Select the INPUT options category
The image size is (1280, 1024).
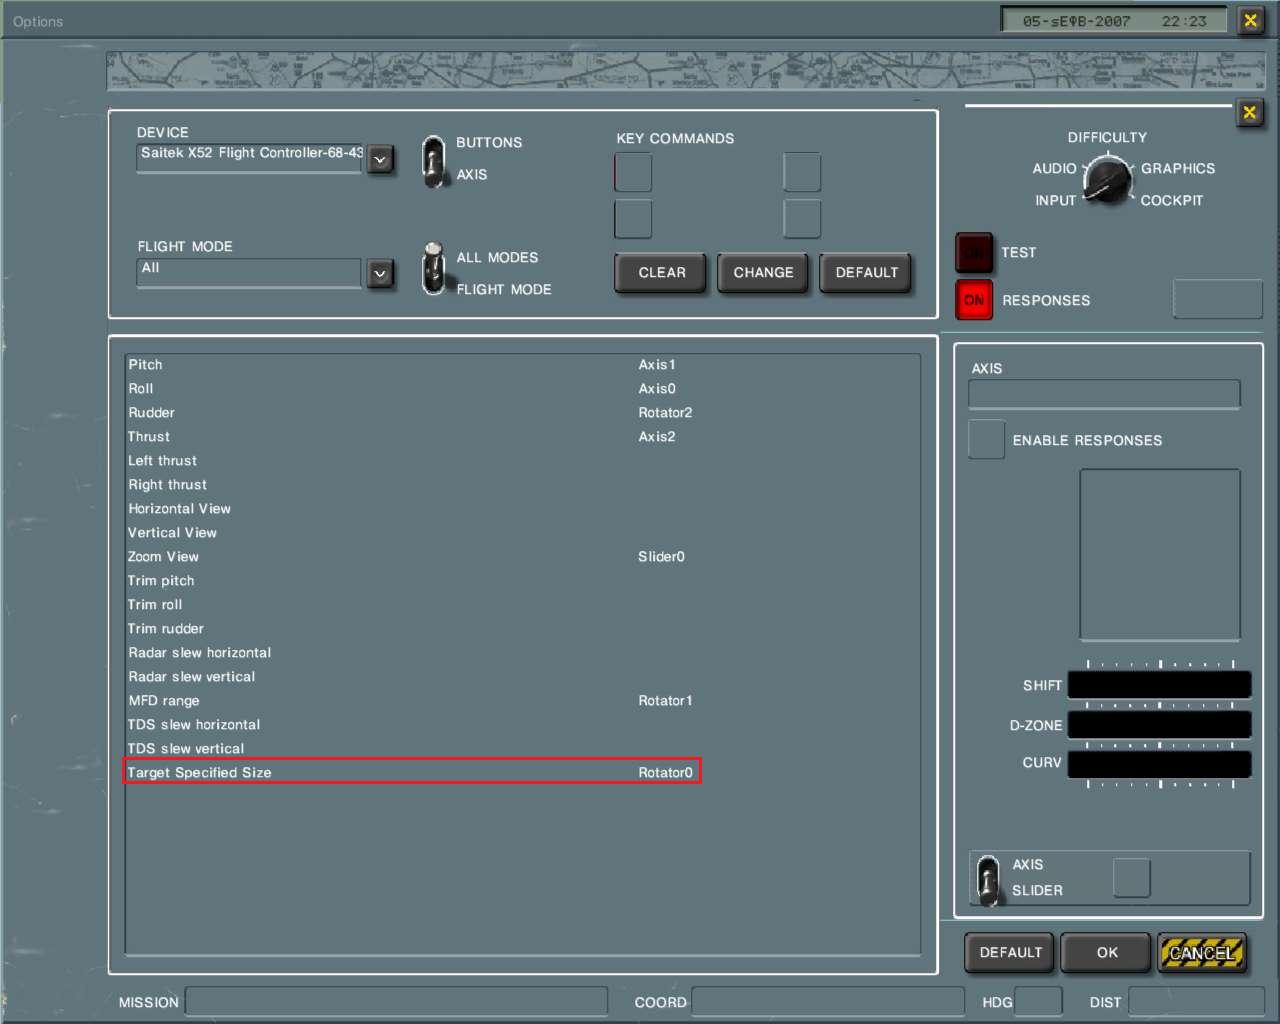(1055, 201)
